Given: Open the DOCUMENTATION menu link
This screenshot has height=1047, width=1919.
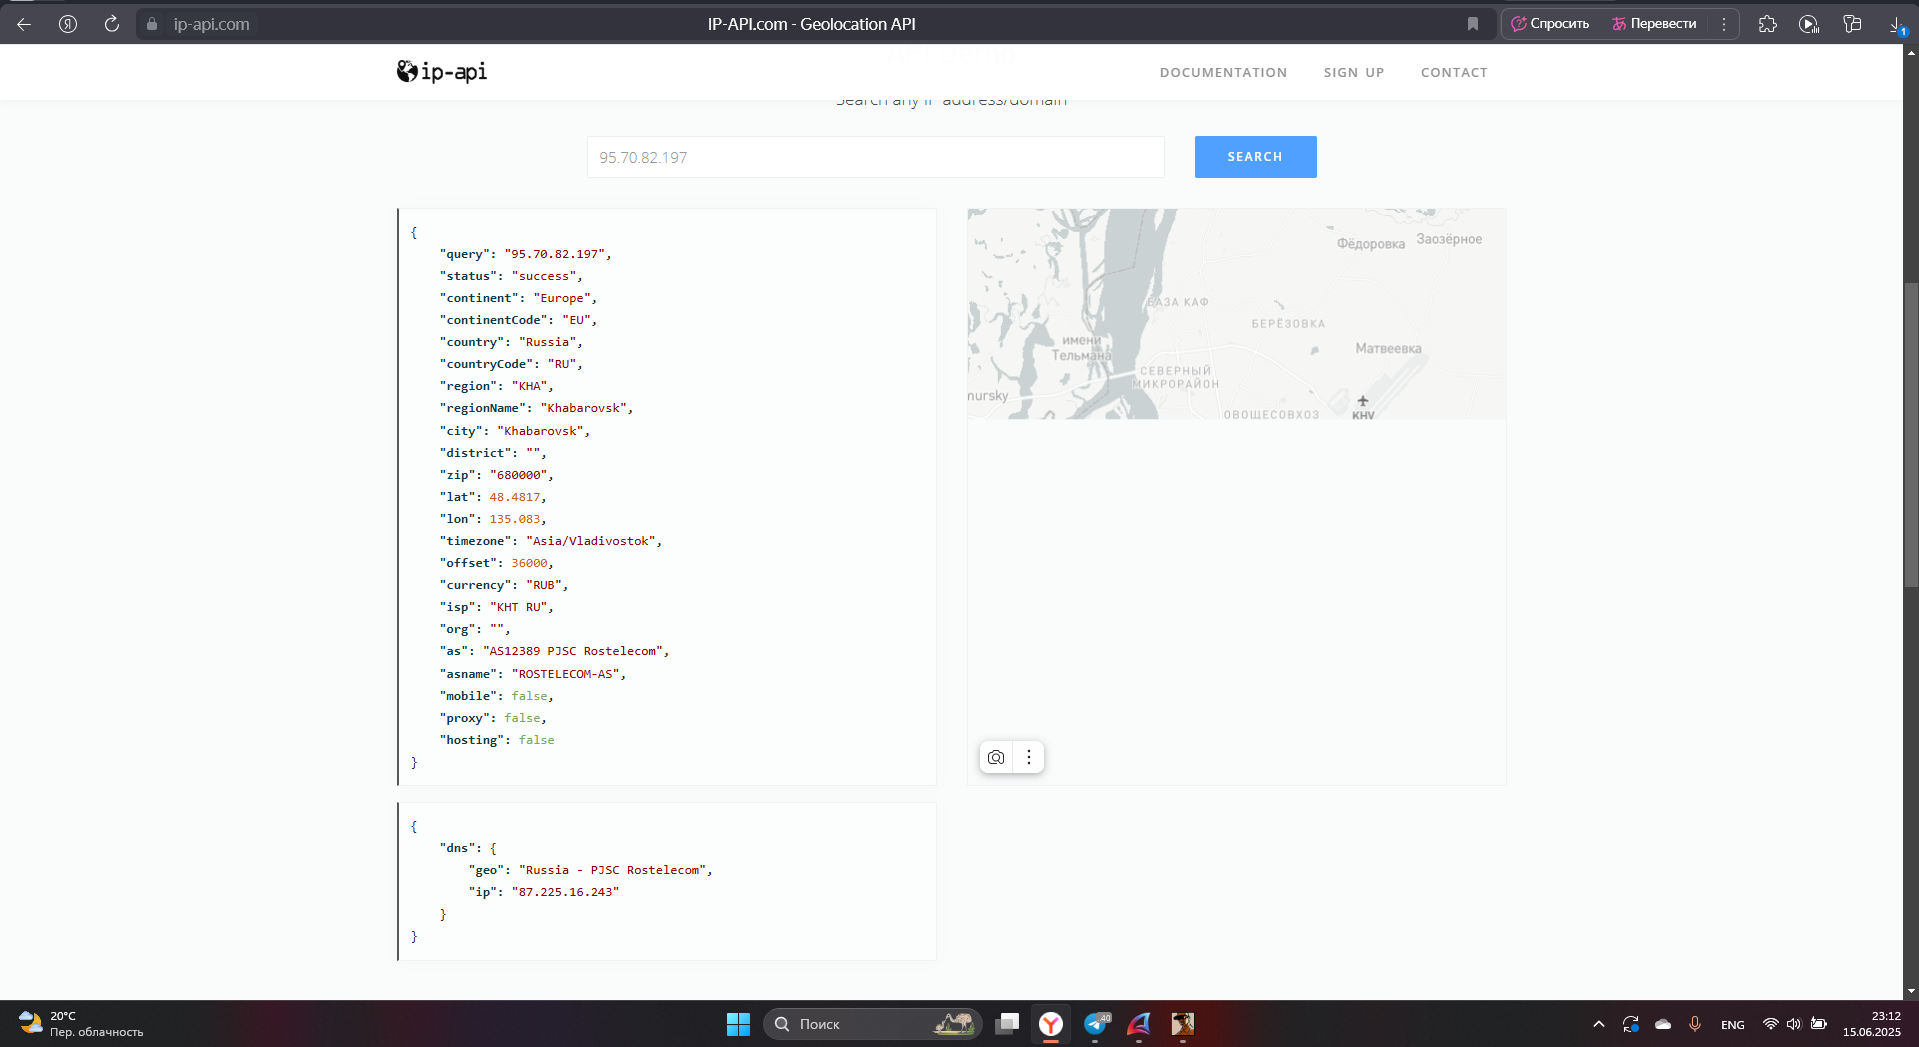Looking at the screenshot, I should [x=1223, y=72].
